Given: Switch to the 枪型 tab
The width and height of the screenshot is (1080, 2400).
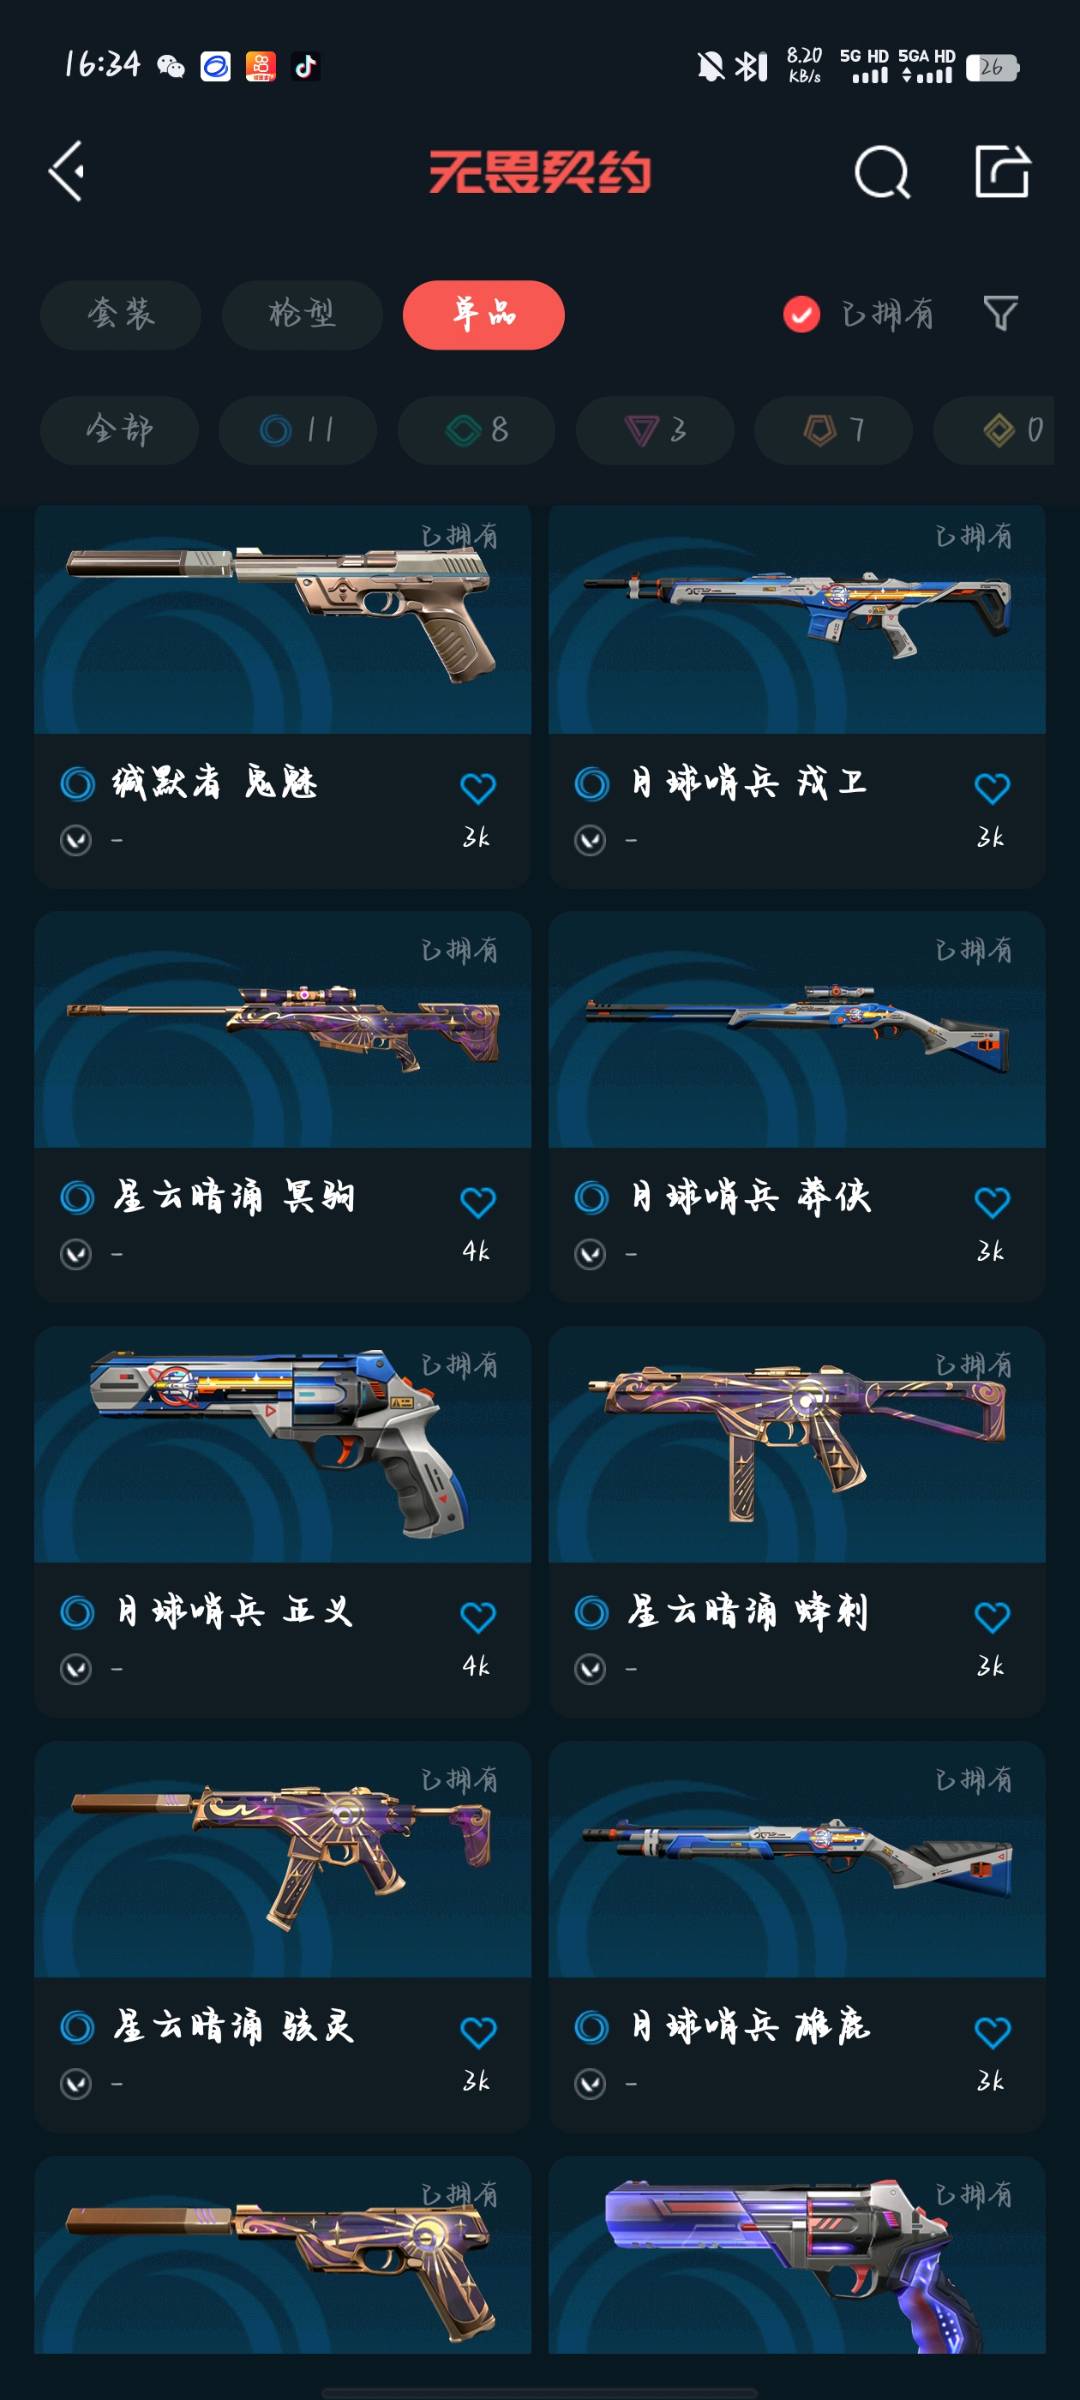Looking at the screenshot, I should tap(302, 314).
